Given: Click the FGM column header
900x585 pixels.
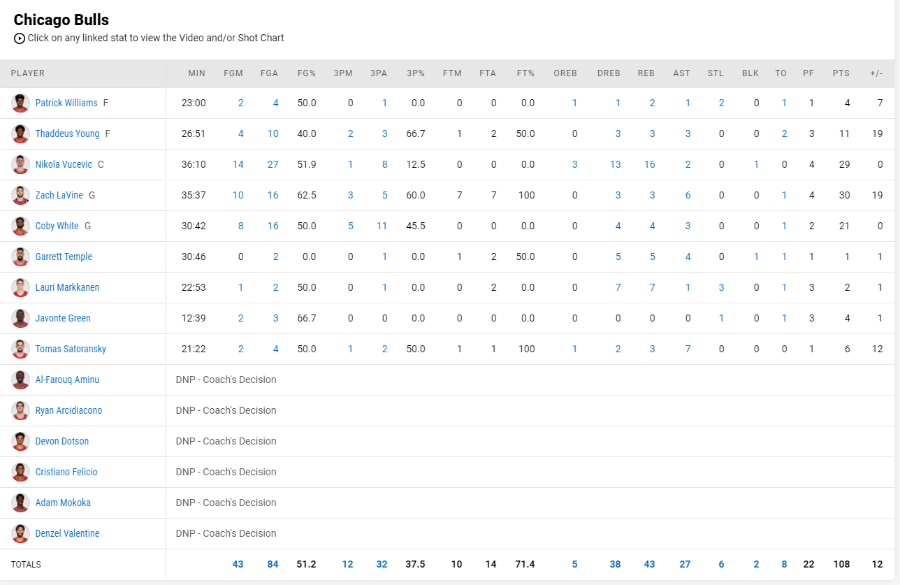Looking at the screenshot, I should (x=233, y=73).
